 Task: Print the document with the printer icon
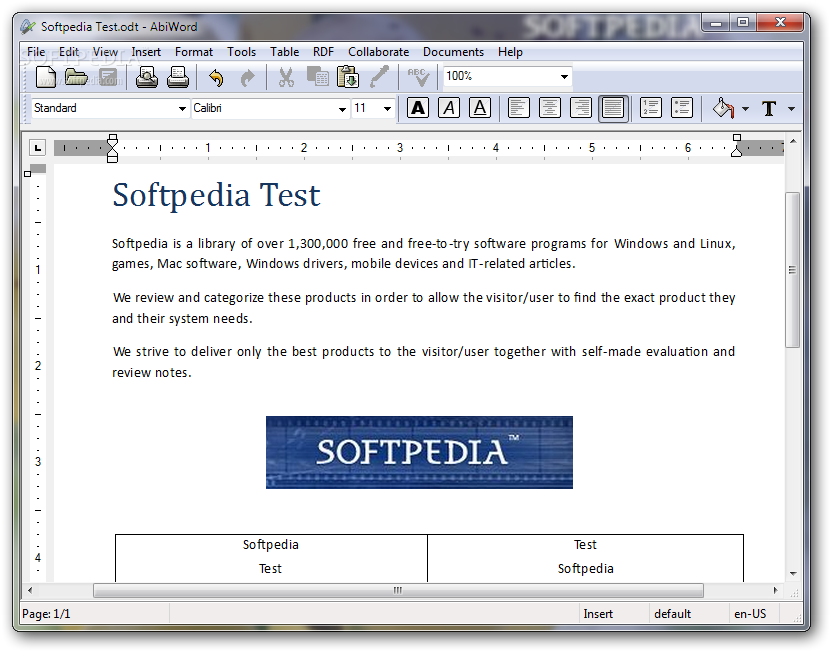pyautogui.click(x=178, y=77)
